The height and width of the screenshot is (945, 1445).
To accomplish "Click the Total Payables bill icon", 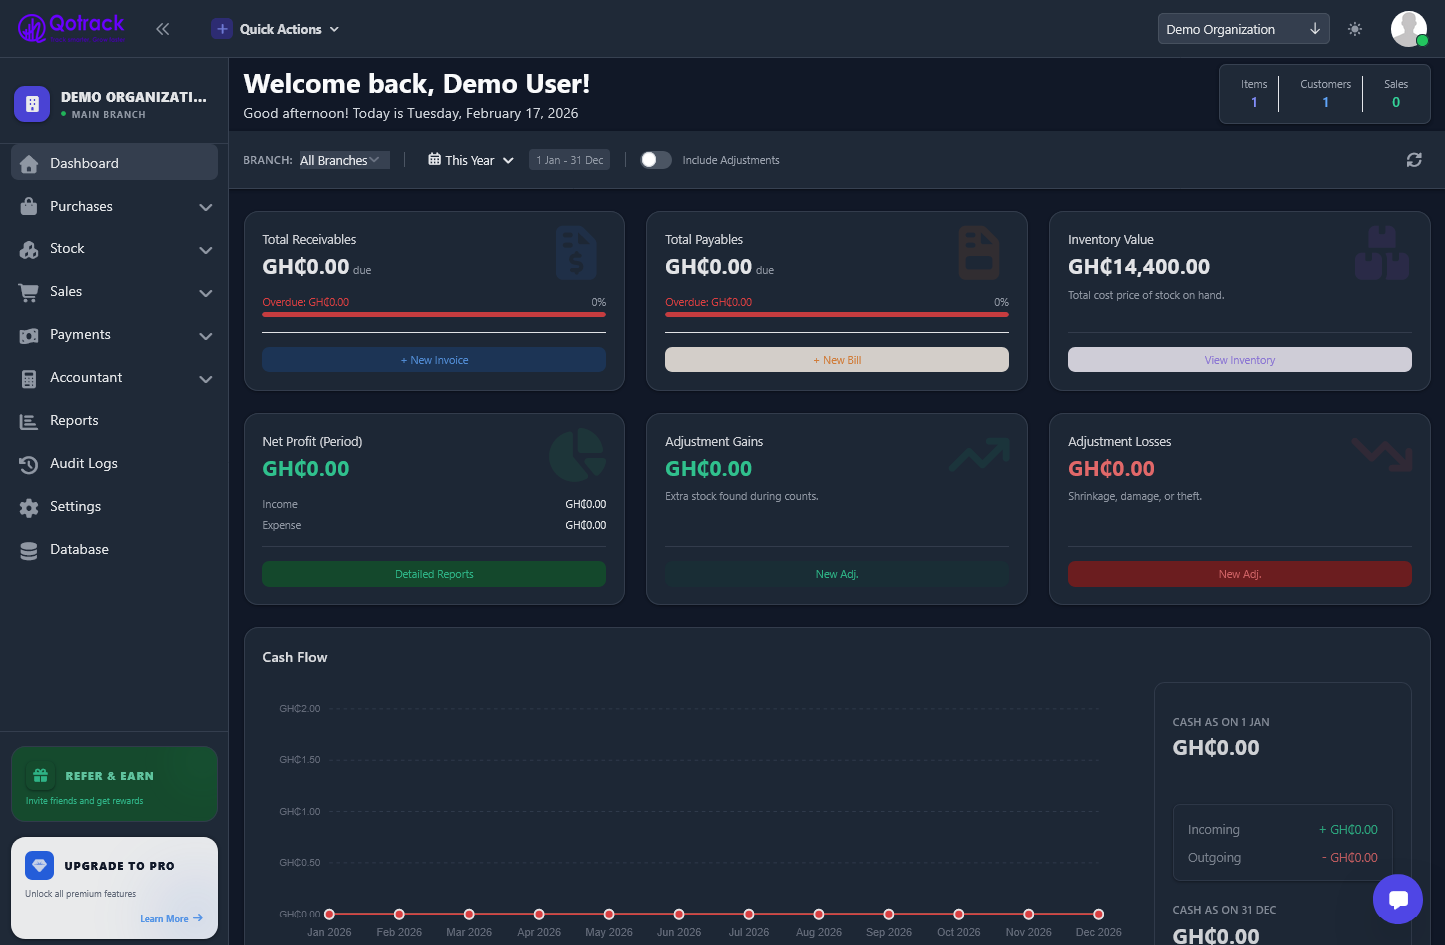I will 979,252.
